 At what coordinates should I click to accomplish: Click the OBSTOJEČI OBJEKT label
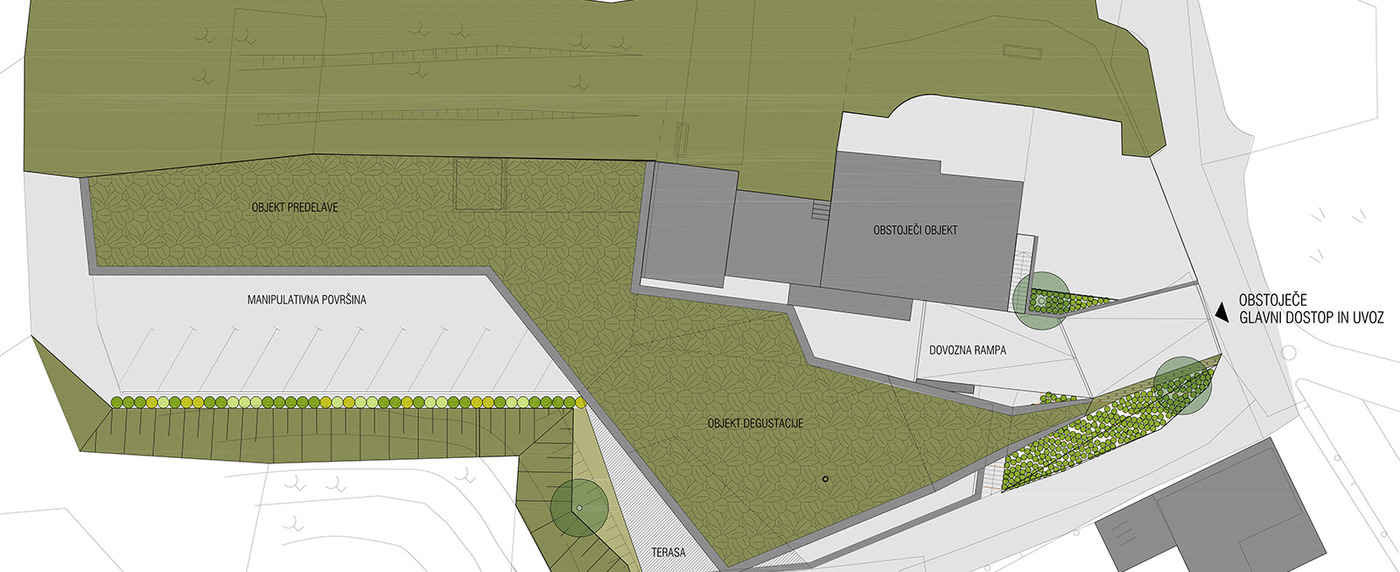916,231
